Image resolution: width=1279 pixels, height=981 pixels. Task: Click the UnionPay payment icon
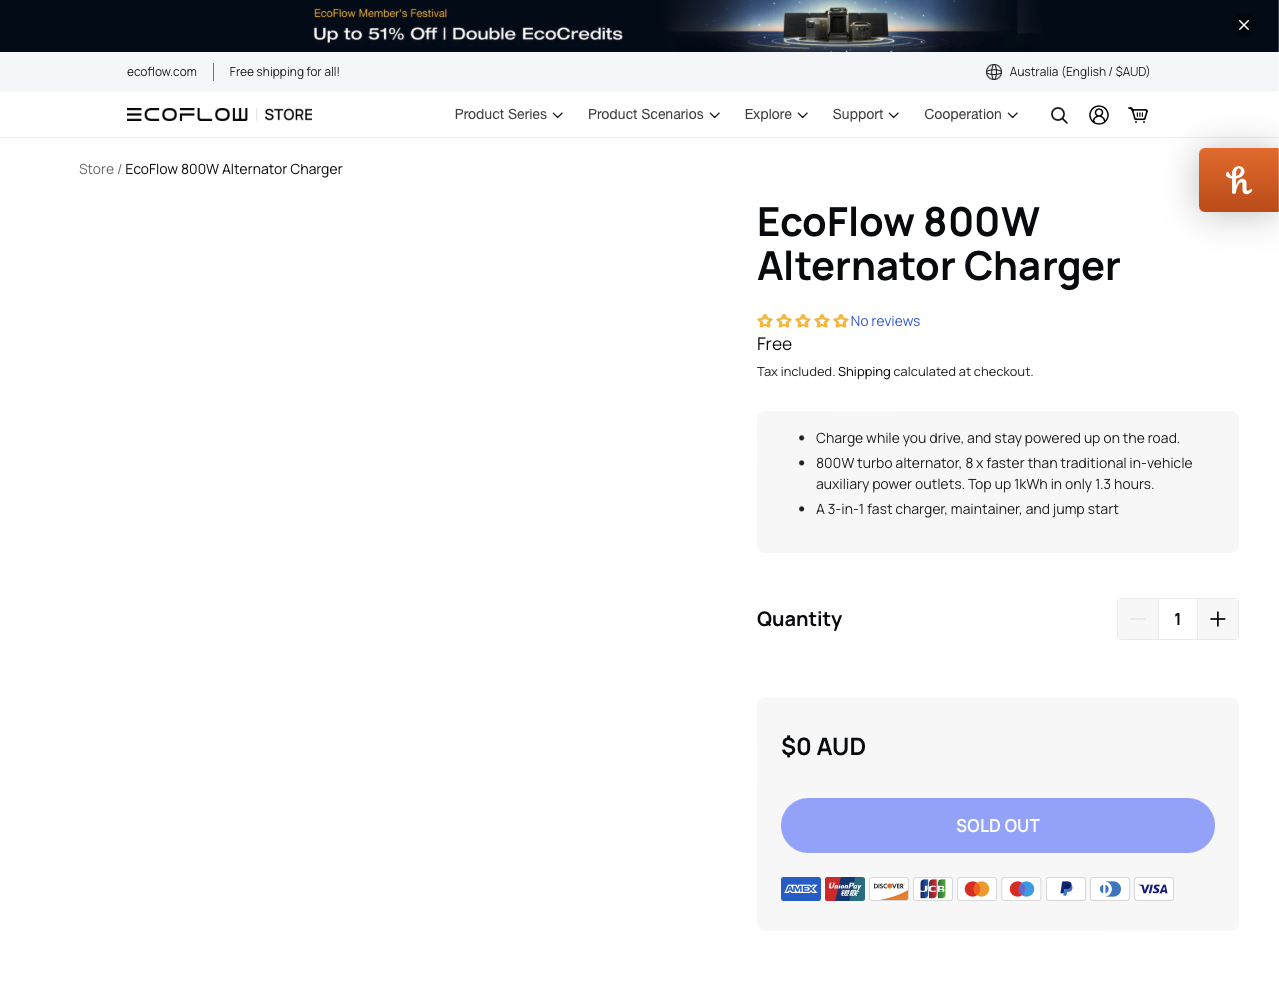(x=845, y=889)
